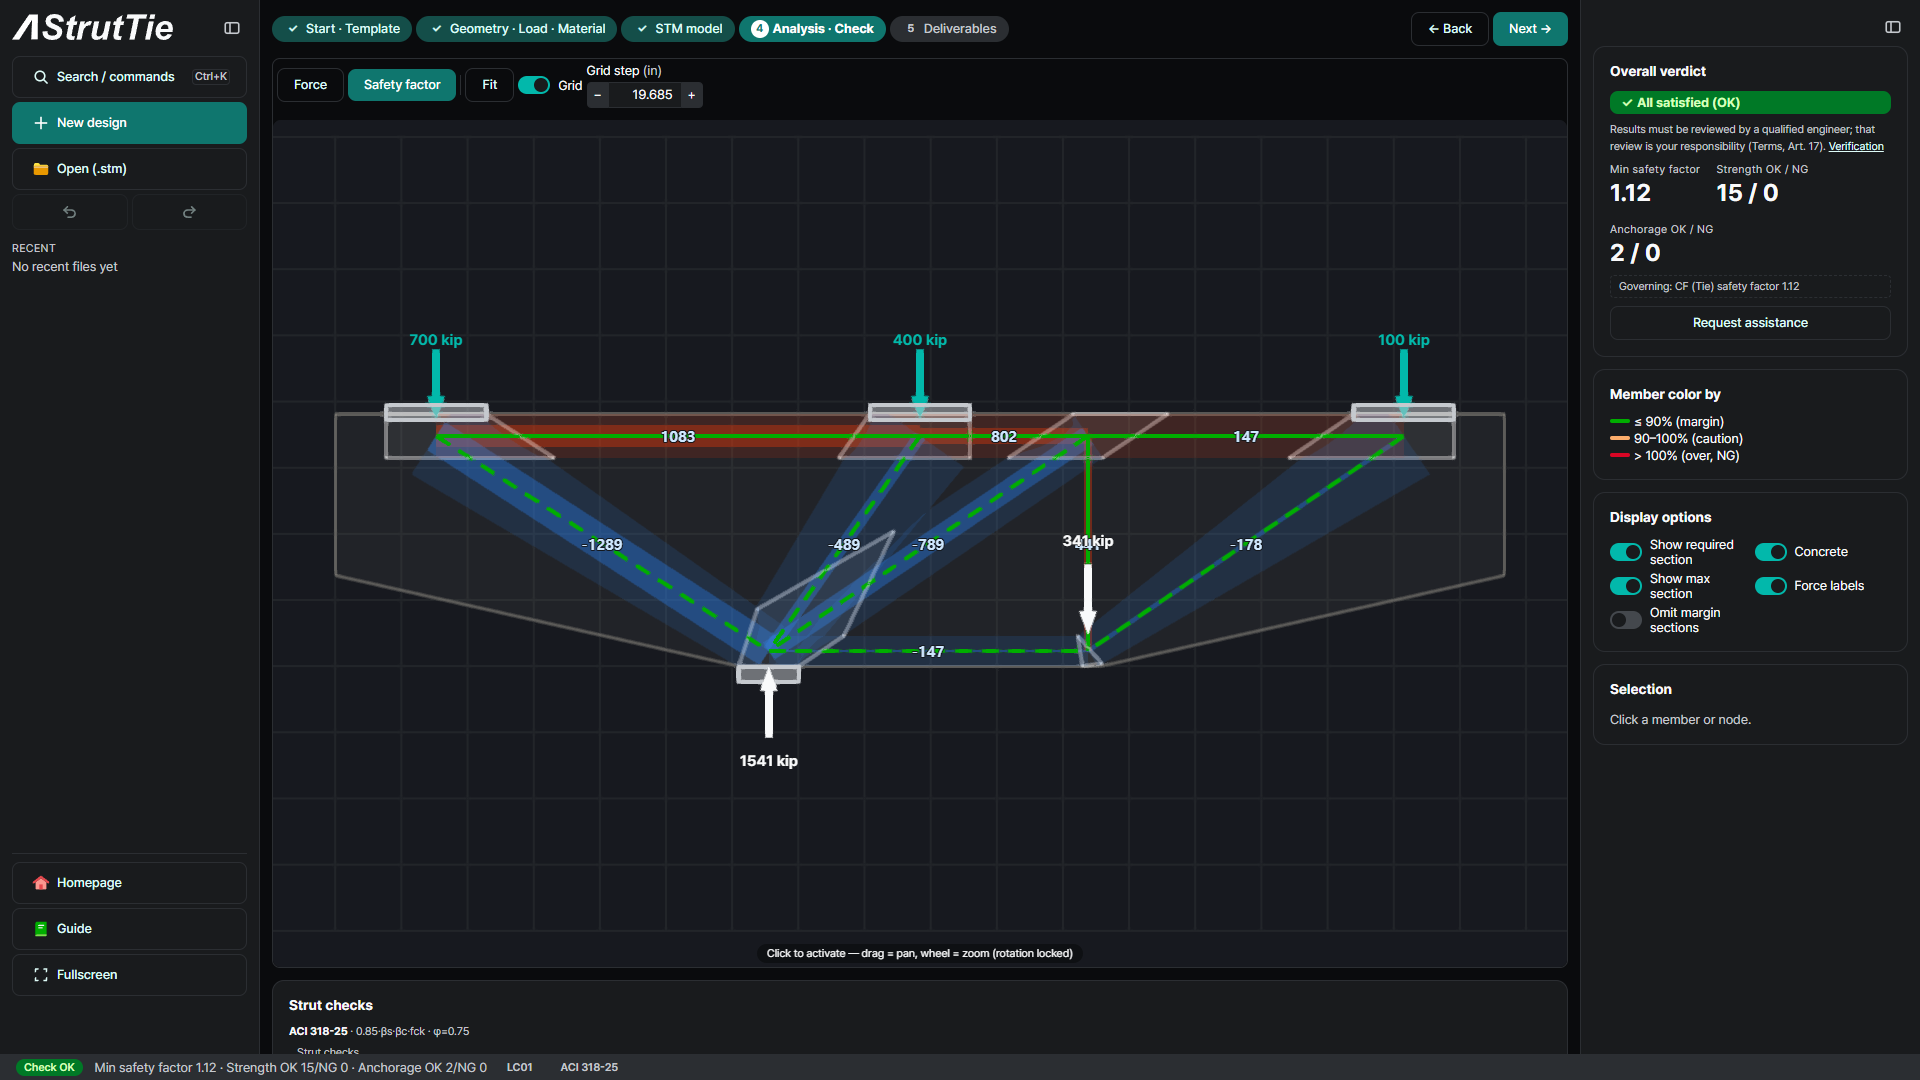Decrease grid step with minus button

(598, 95)
